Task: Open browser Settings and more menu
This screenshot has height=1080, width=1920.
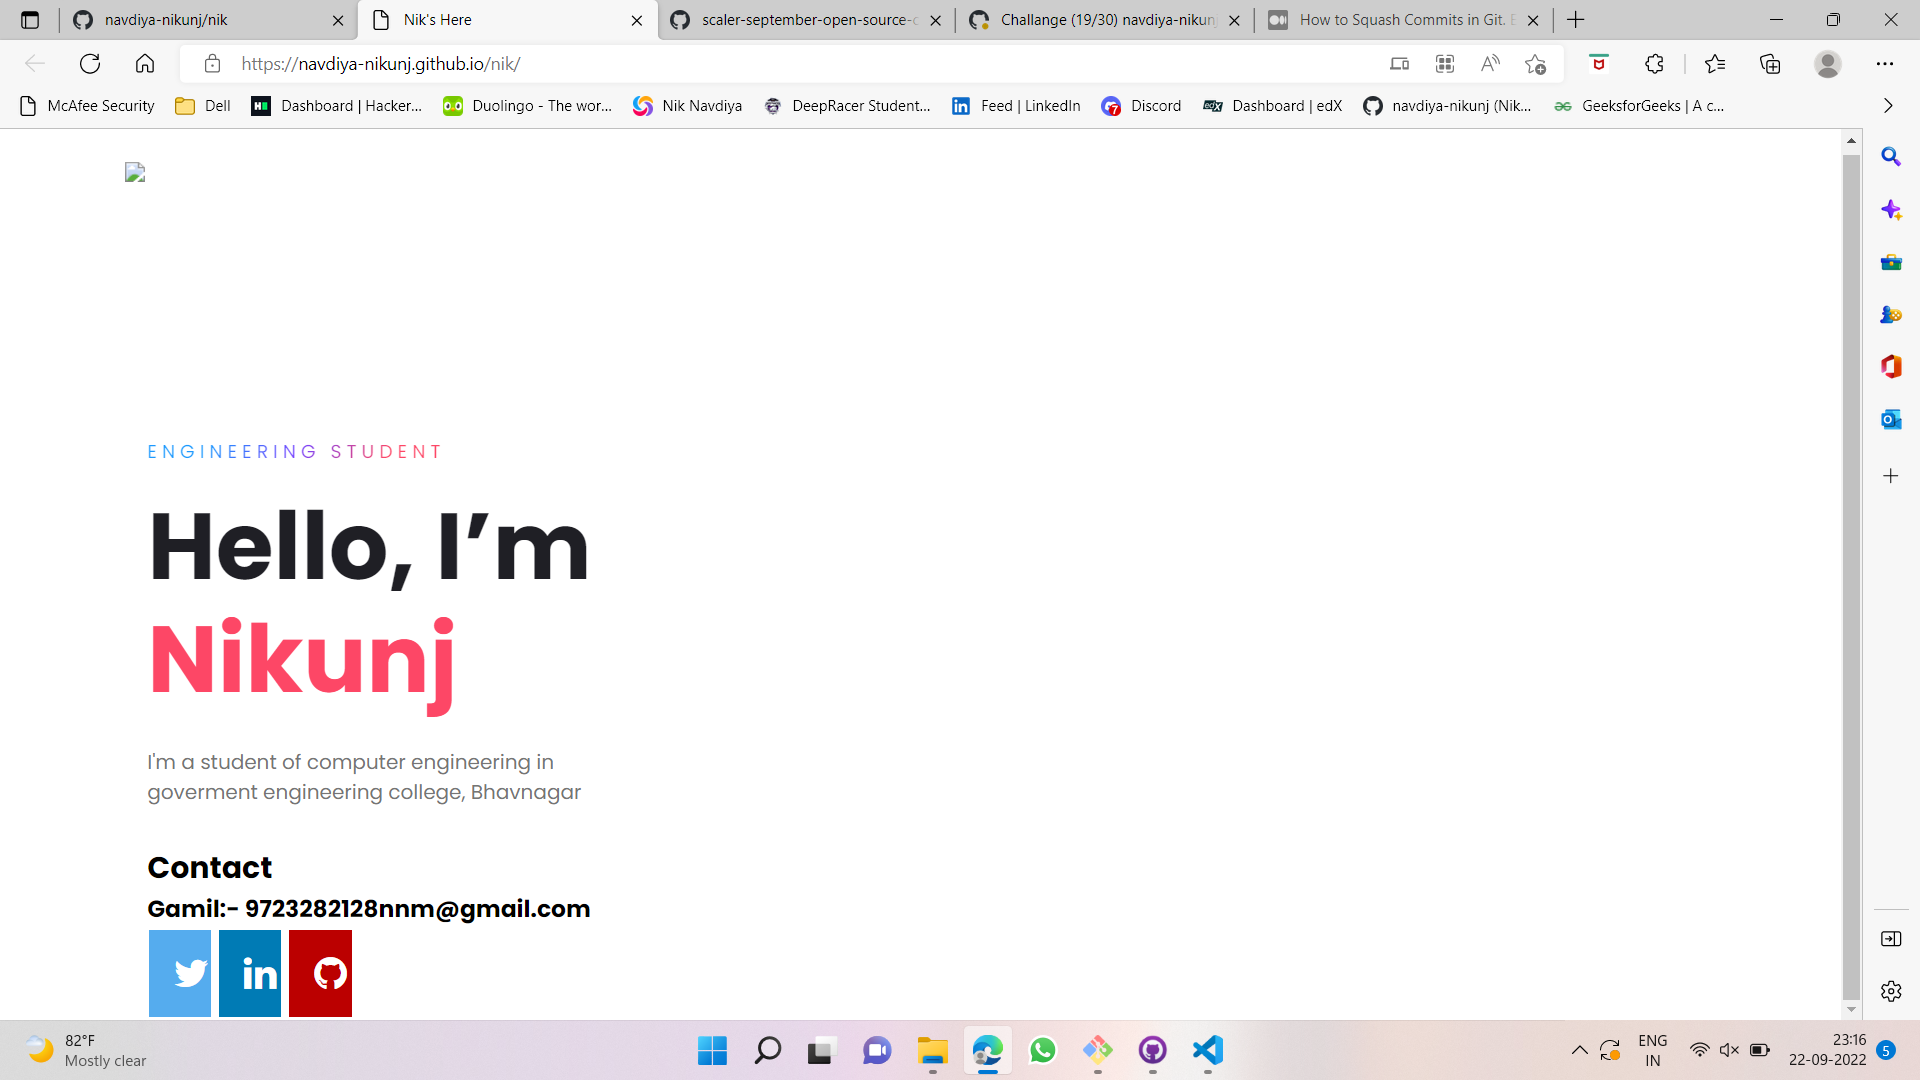Action: coord(1884,64)
